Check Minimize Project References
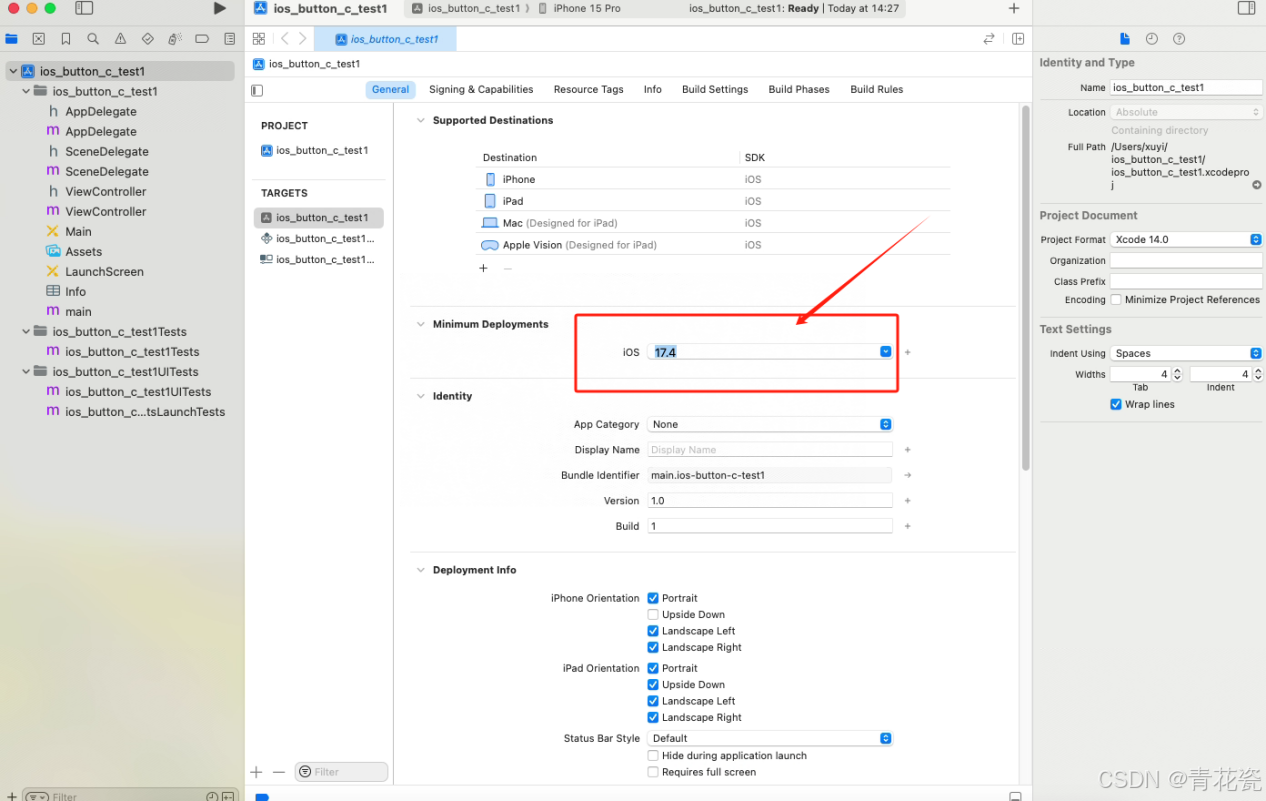Screen dimensions: 1266x801 [1115, 300]
